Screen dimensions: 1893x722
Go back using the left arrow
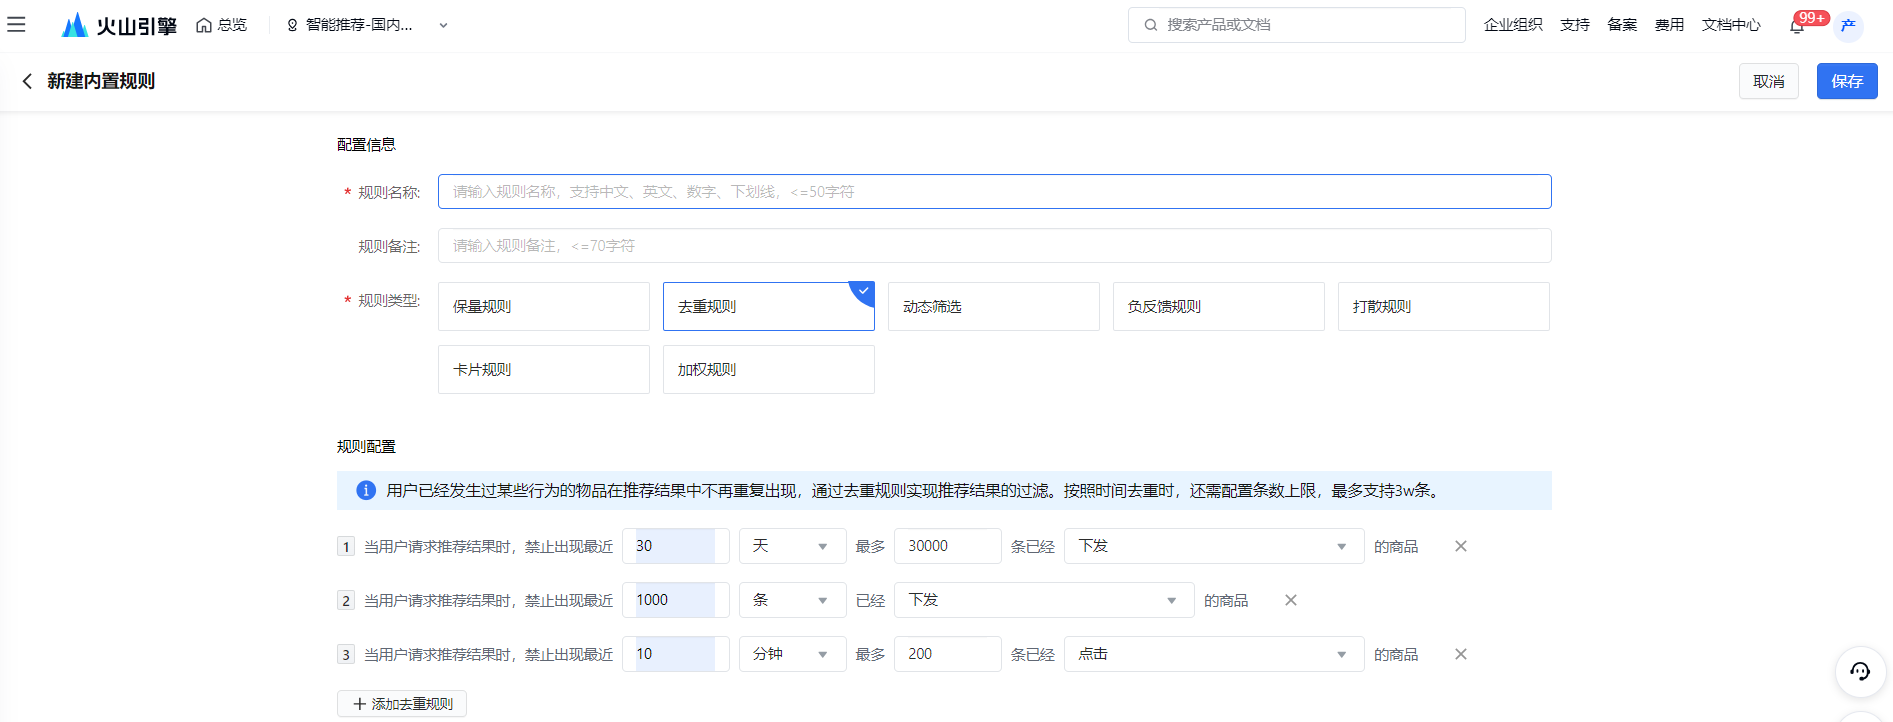coord(27,81)
